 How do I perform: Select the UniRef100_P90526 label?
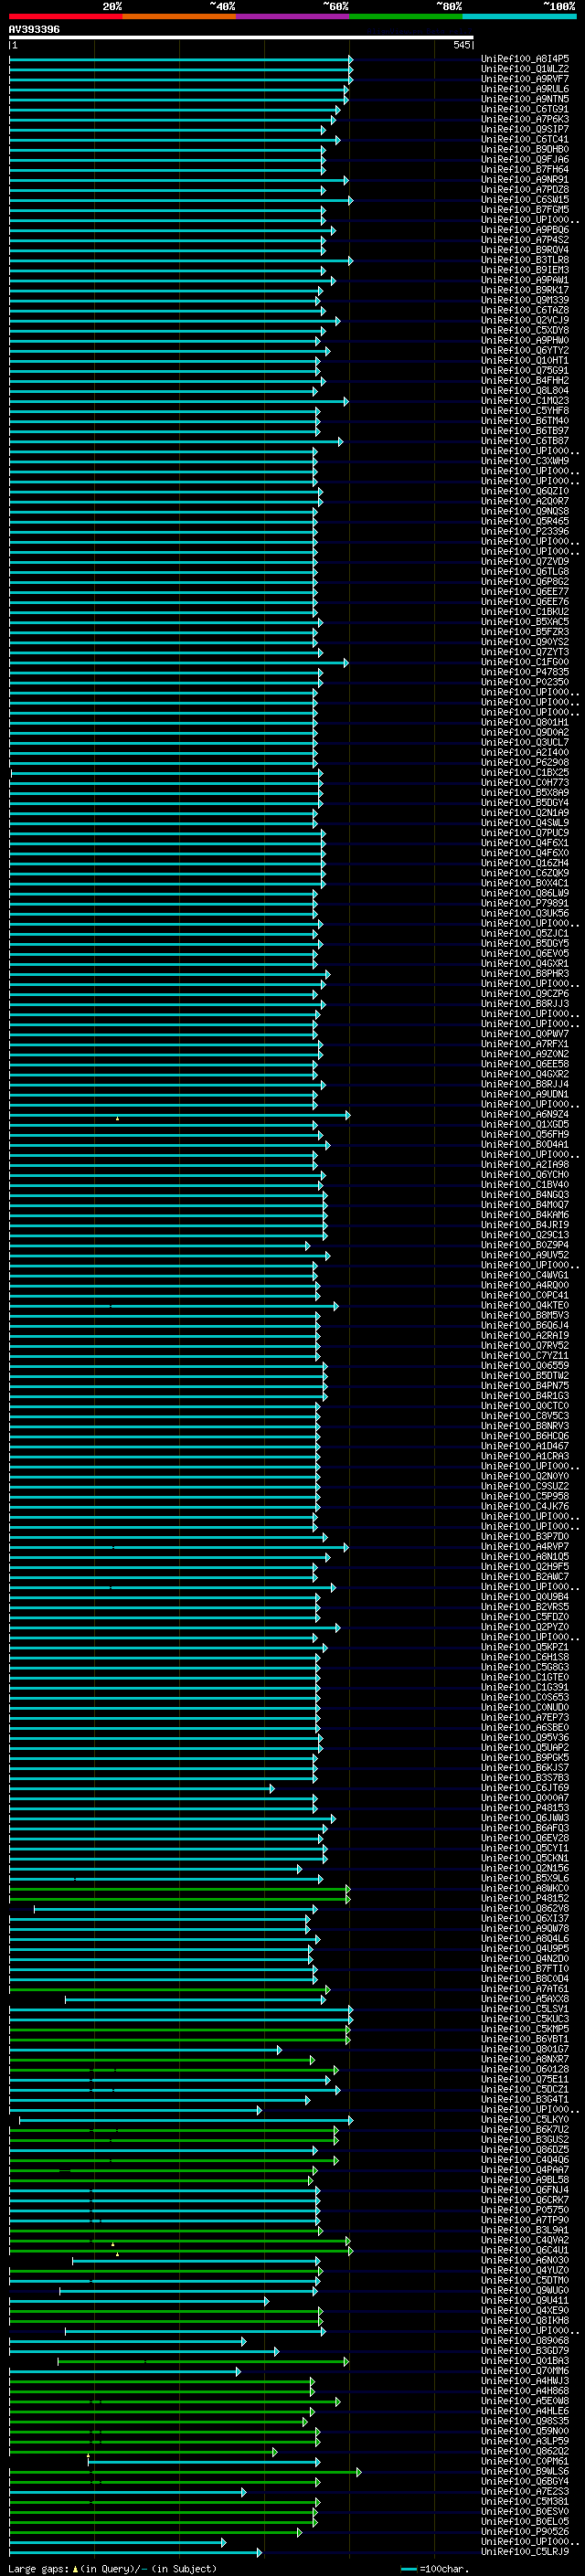click(x=525, y=2532)
